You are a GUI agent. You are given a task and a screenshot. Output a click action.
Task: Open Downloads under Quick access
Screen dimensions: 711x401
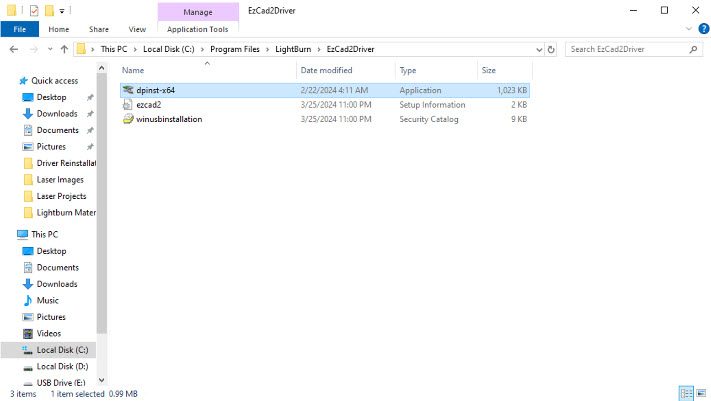click(x=57, y=113)
